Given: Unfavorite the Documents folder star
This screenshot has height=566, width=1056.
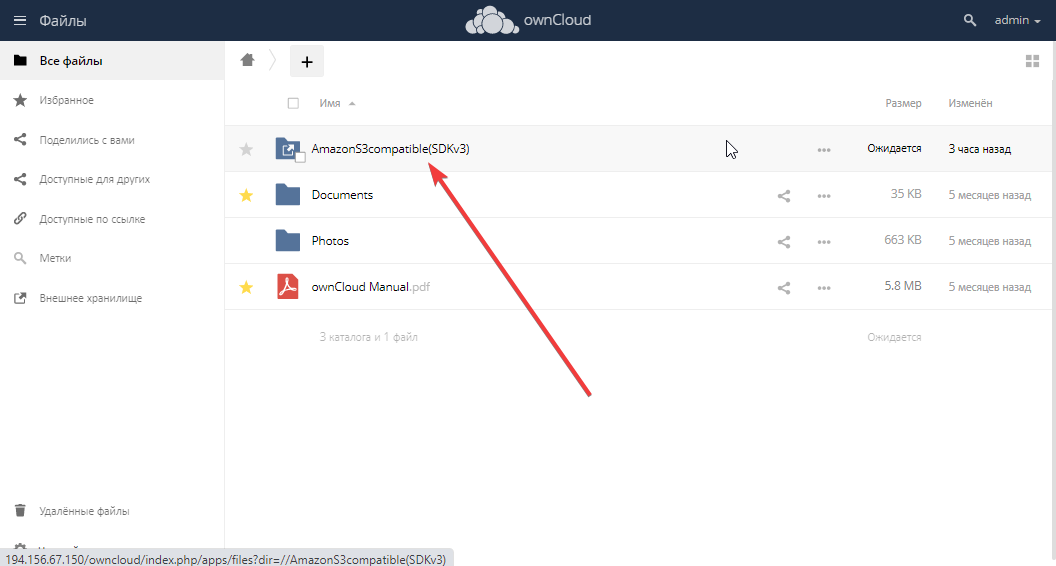Looking at the screenshot, I should [246, 196].
